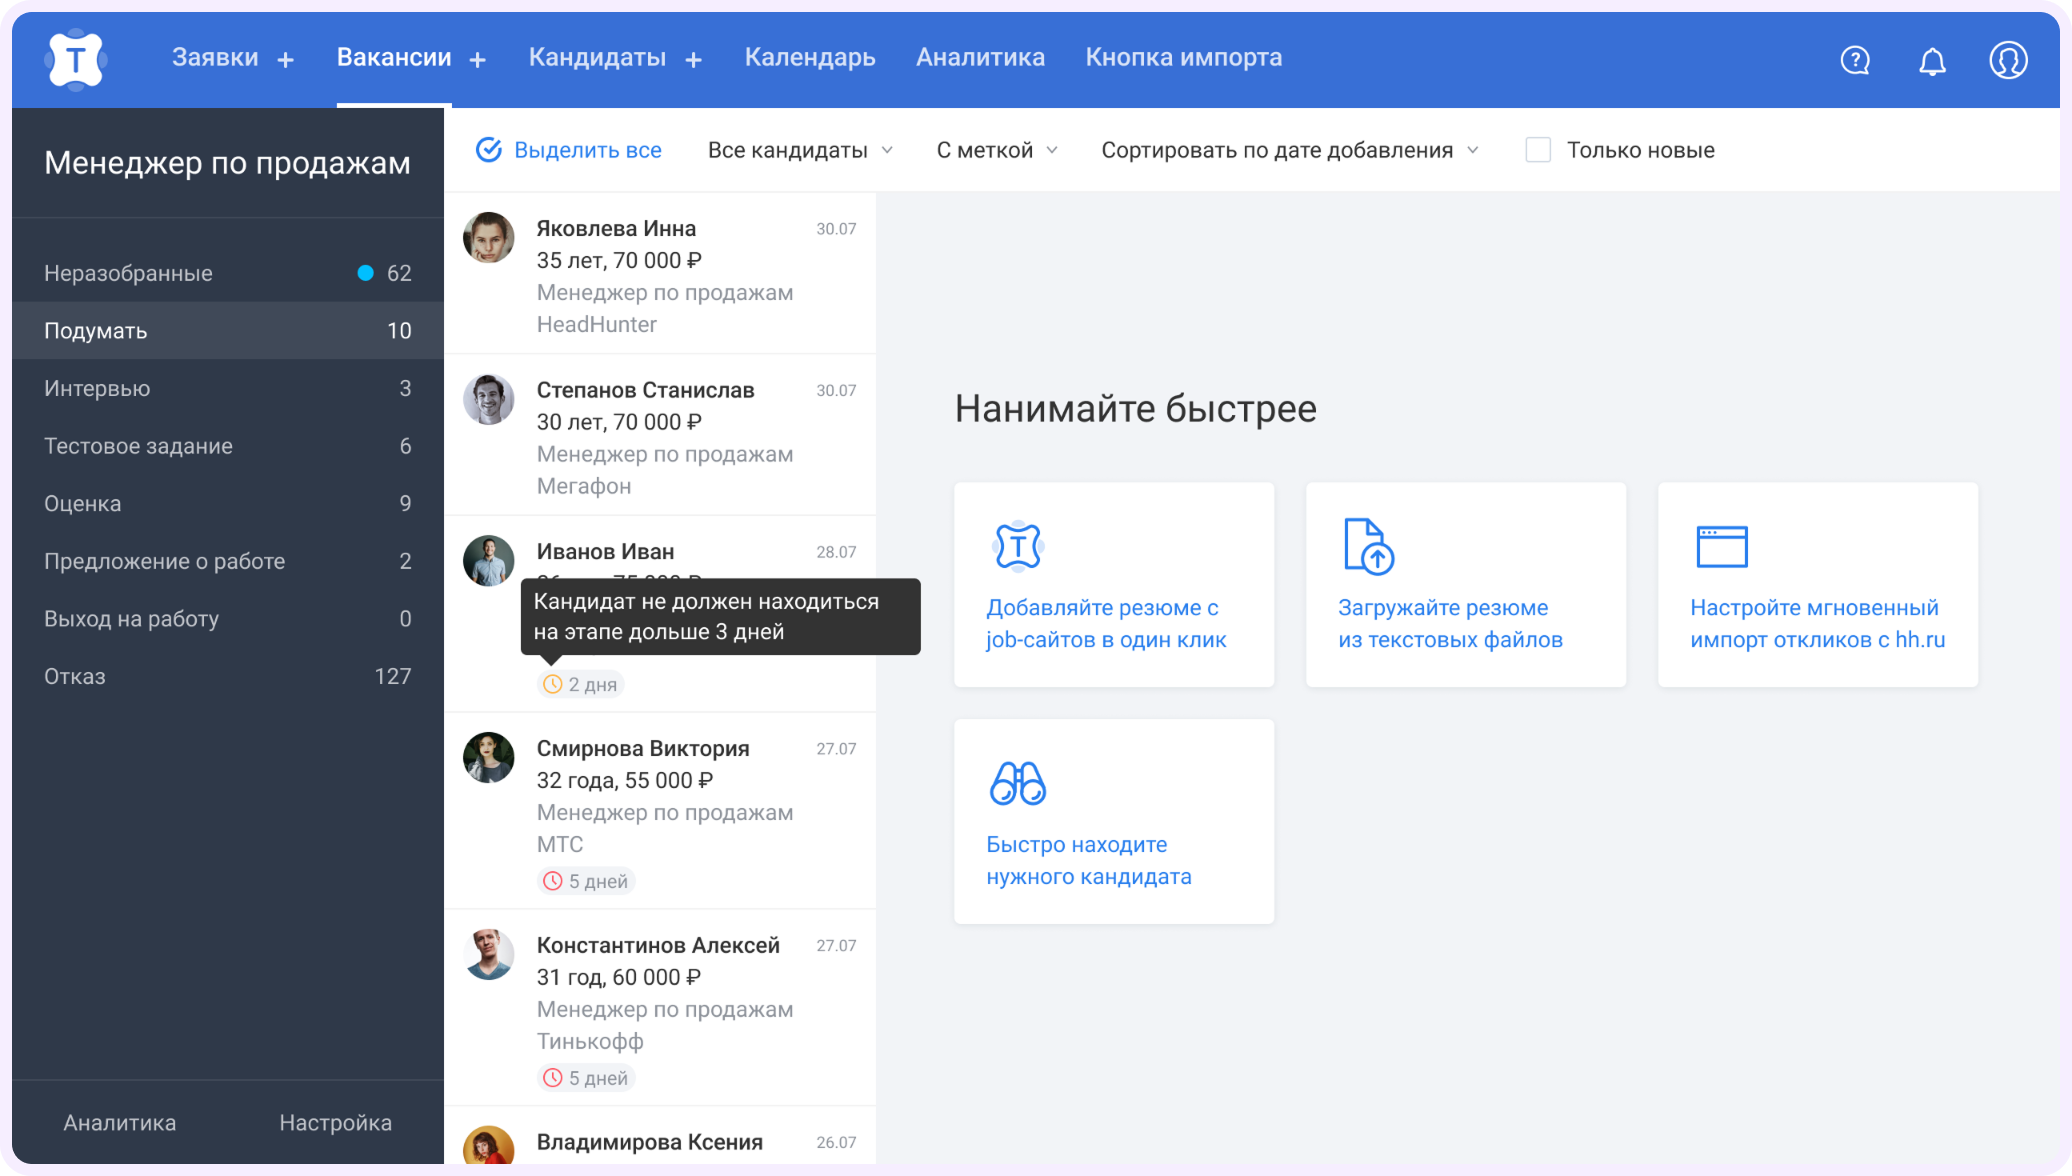Screen dimensions: 2072x1176
Task: Add a new request with Заявки plus
Action: click(286, 60)
